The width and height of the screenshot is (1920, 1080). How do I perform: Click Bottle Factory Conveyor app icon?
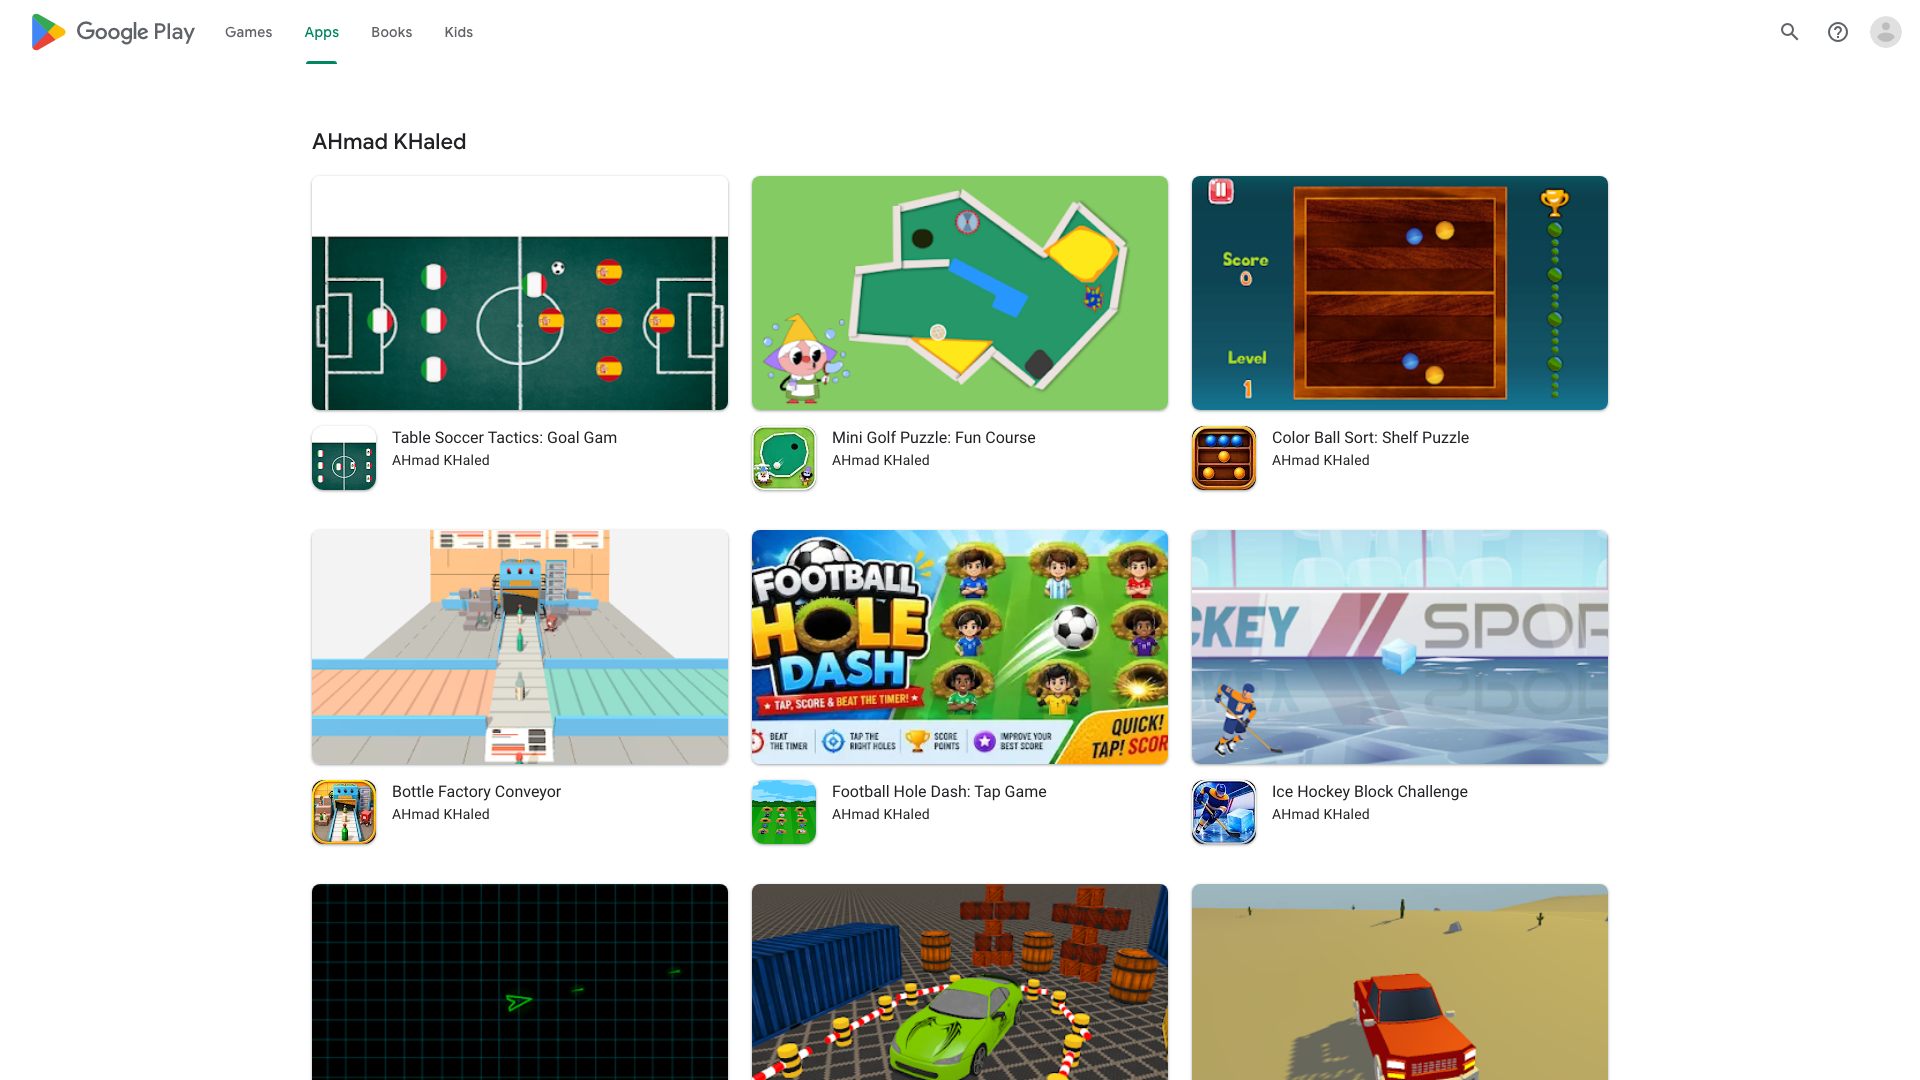point(344,812)
